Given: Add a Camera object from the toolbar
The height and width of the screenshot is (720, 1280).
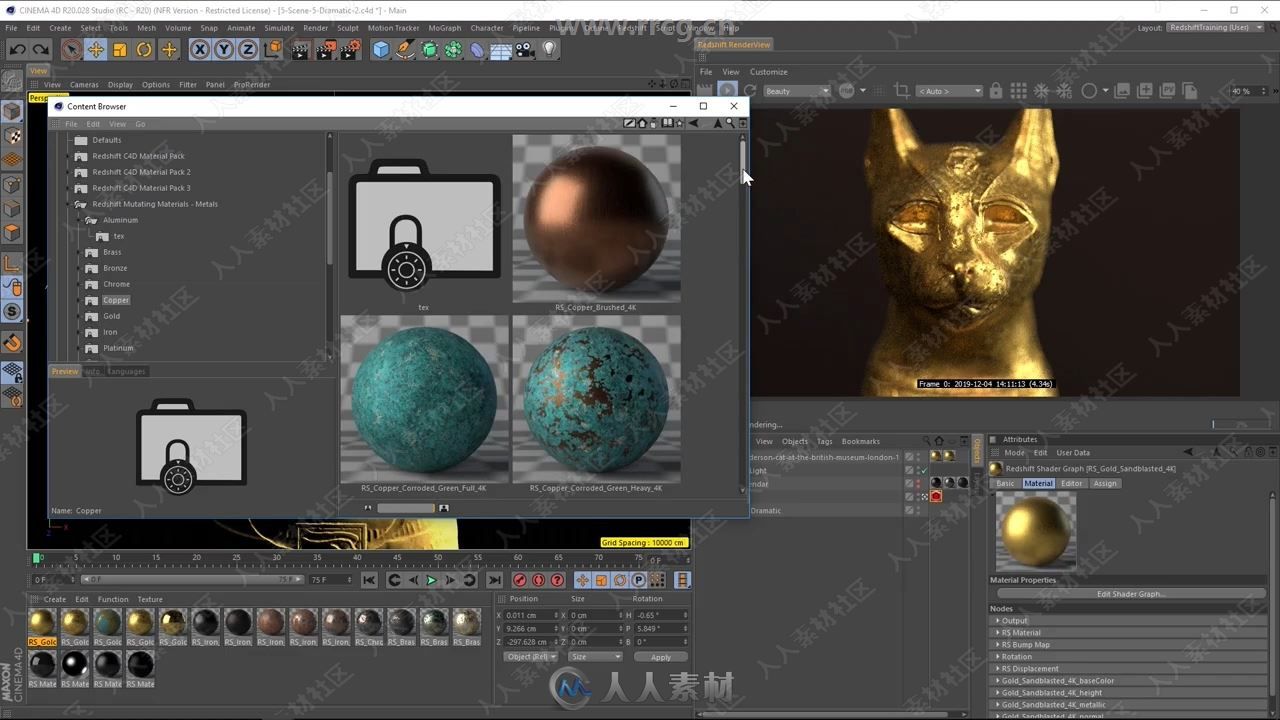Looking at the screenshot, I should click(525, 50).
